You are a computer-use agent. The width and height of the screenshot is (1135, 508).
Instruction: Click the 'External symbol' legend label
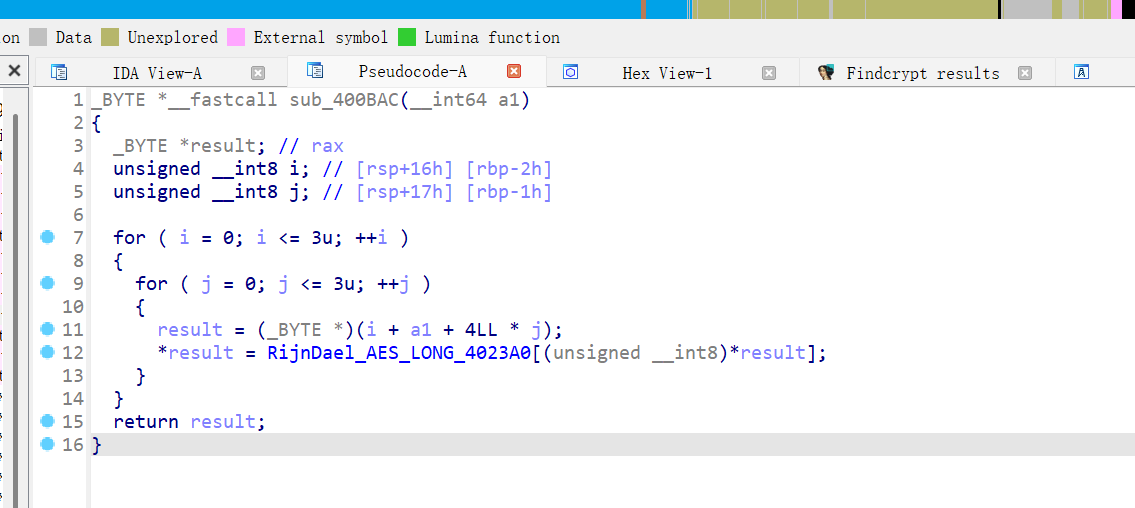pyautogui.click(x=321, y=37)
